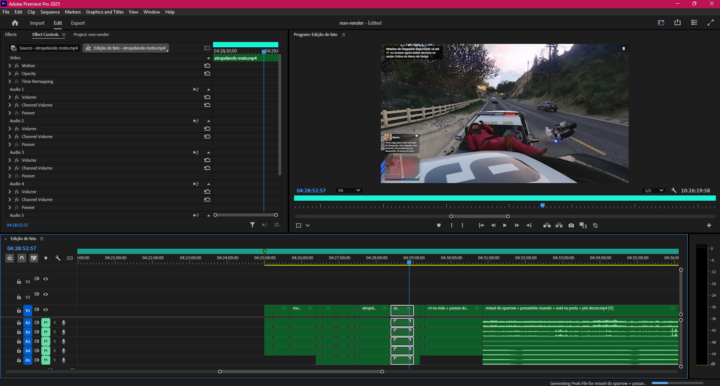Screen dimensions: 720x386
Task: Click the Mark In bracket icon
Action: tap(452, 225)
